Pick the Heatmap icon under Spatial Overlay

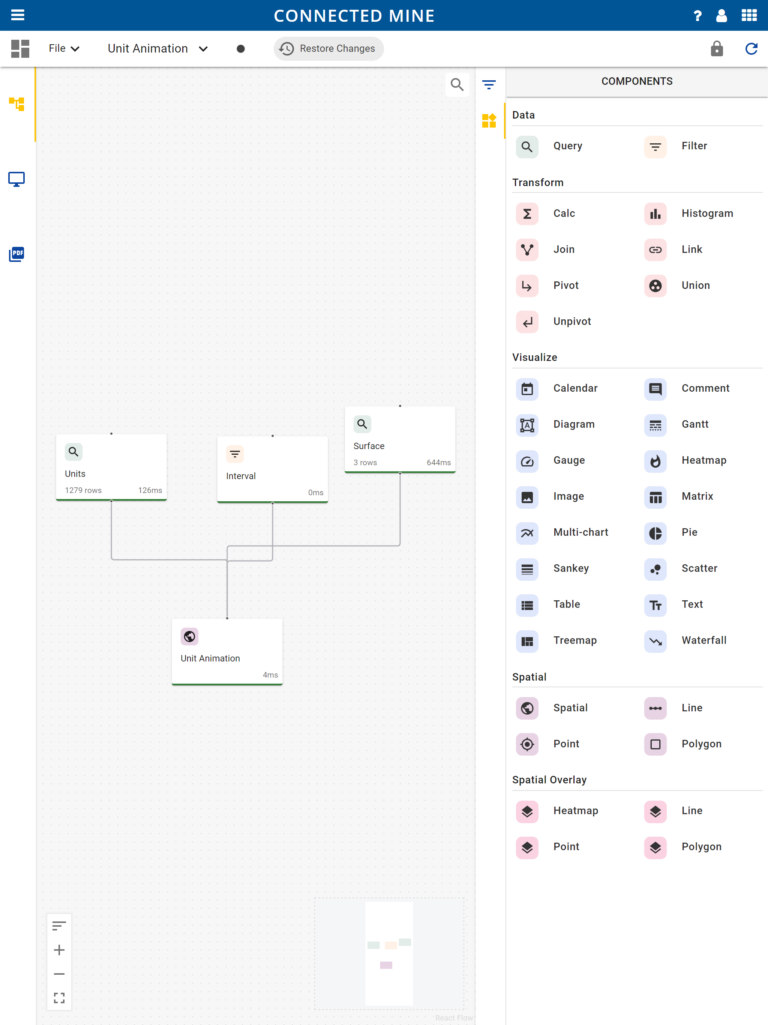[x=527, y=811]
